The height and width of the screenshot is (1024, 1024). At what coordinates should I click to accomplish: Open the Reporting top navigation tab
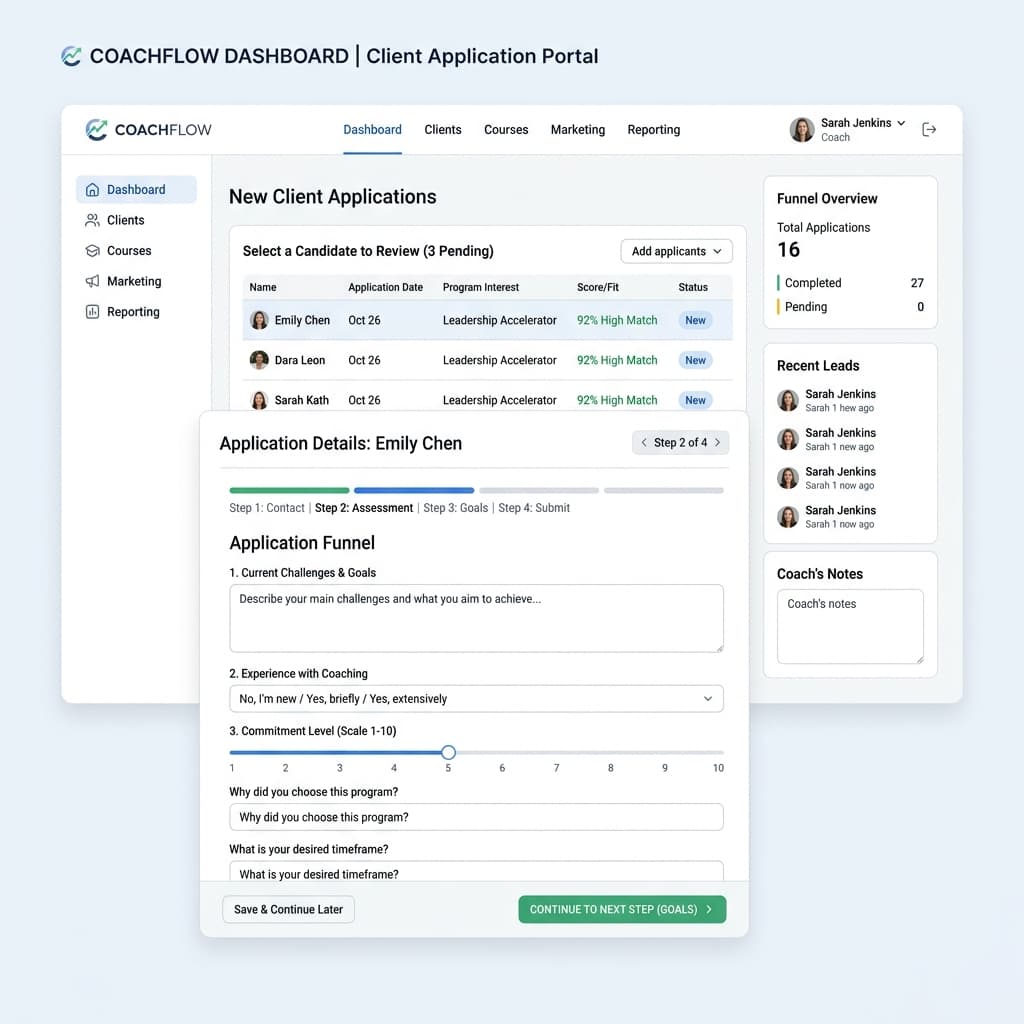[653, 129]
